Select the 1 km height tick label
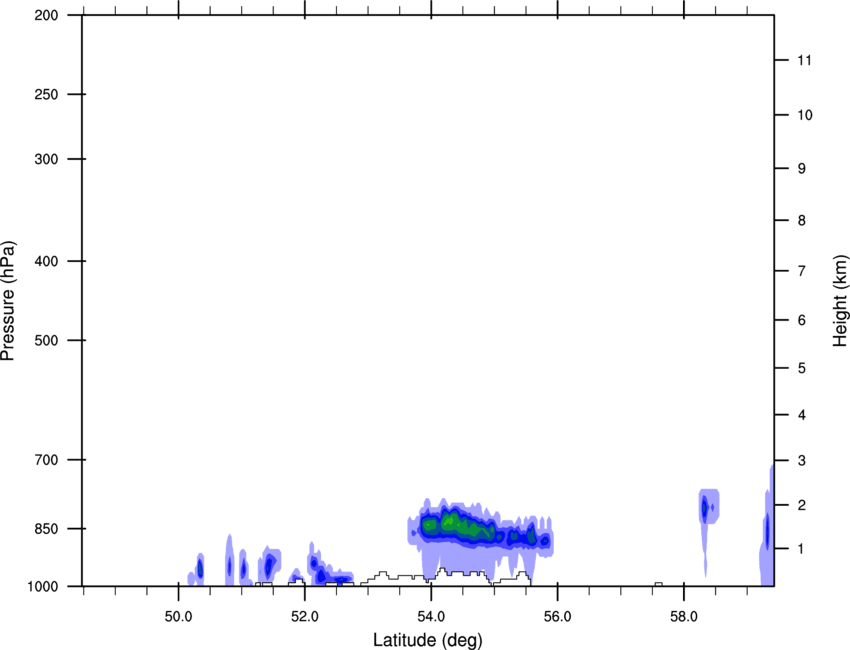850x650 pixels. 801,549
